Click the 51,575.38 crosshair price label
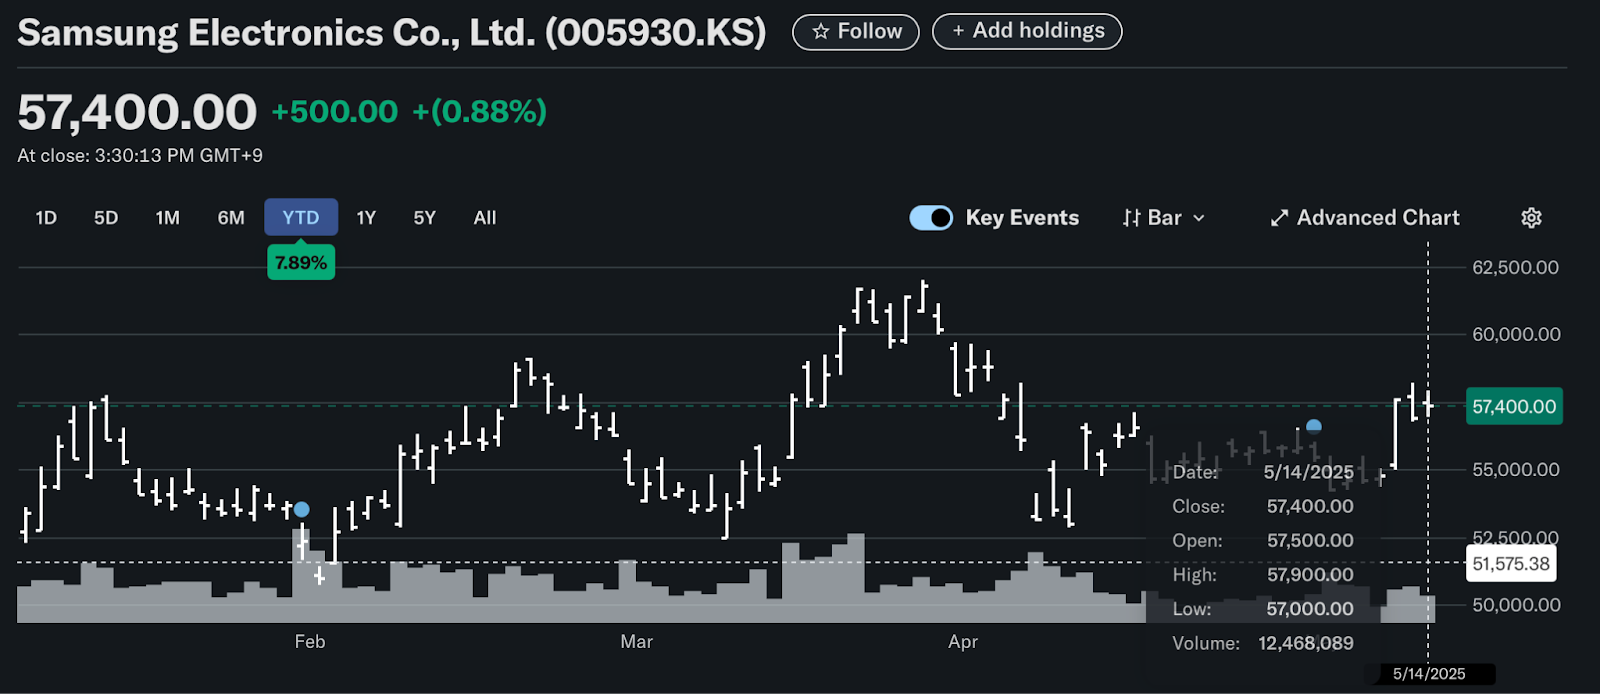This screenshot has width=1600, height=694. pyautogui.click(x=1511, y=564)
